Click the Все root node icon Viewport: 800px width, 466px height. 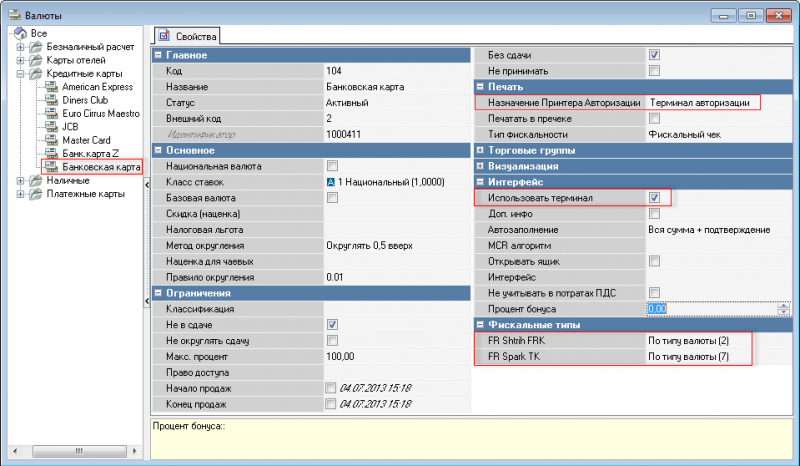click(x=20, y=34)
